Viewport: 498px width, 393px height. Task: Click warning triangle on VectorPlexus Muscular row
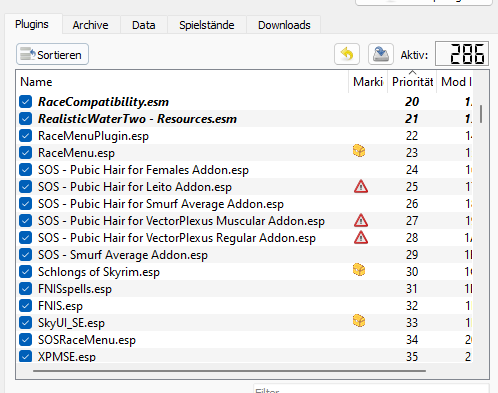tap(361, 221)
